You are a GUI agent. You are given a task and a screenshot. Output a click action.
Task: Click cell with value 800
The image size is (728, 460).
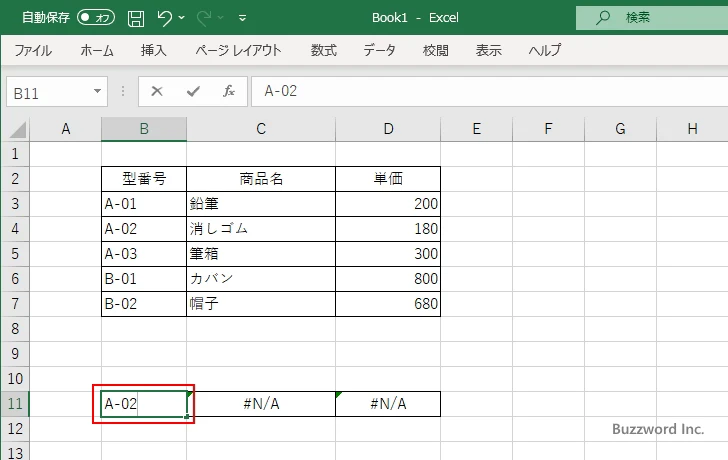pyautogui.click(x=388, y=279)
